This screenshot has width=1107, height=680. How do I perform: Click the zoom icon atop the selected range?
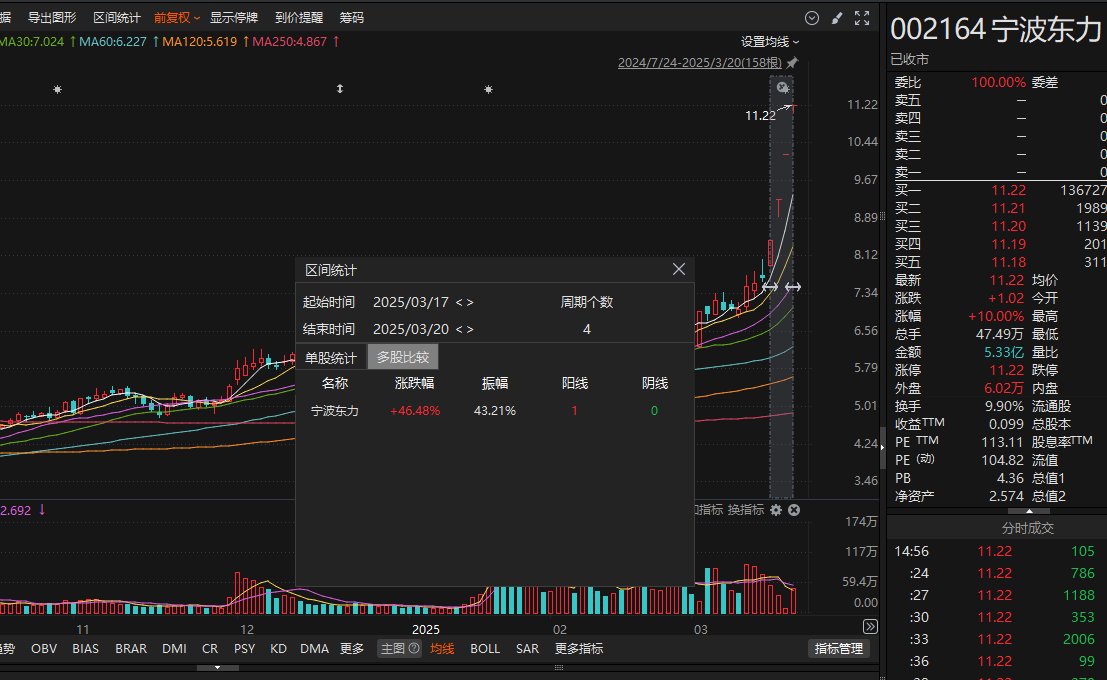click(782, 88)
